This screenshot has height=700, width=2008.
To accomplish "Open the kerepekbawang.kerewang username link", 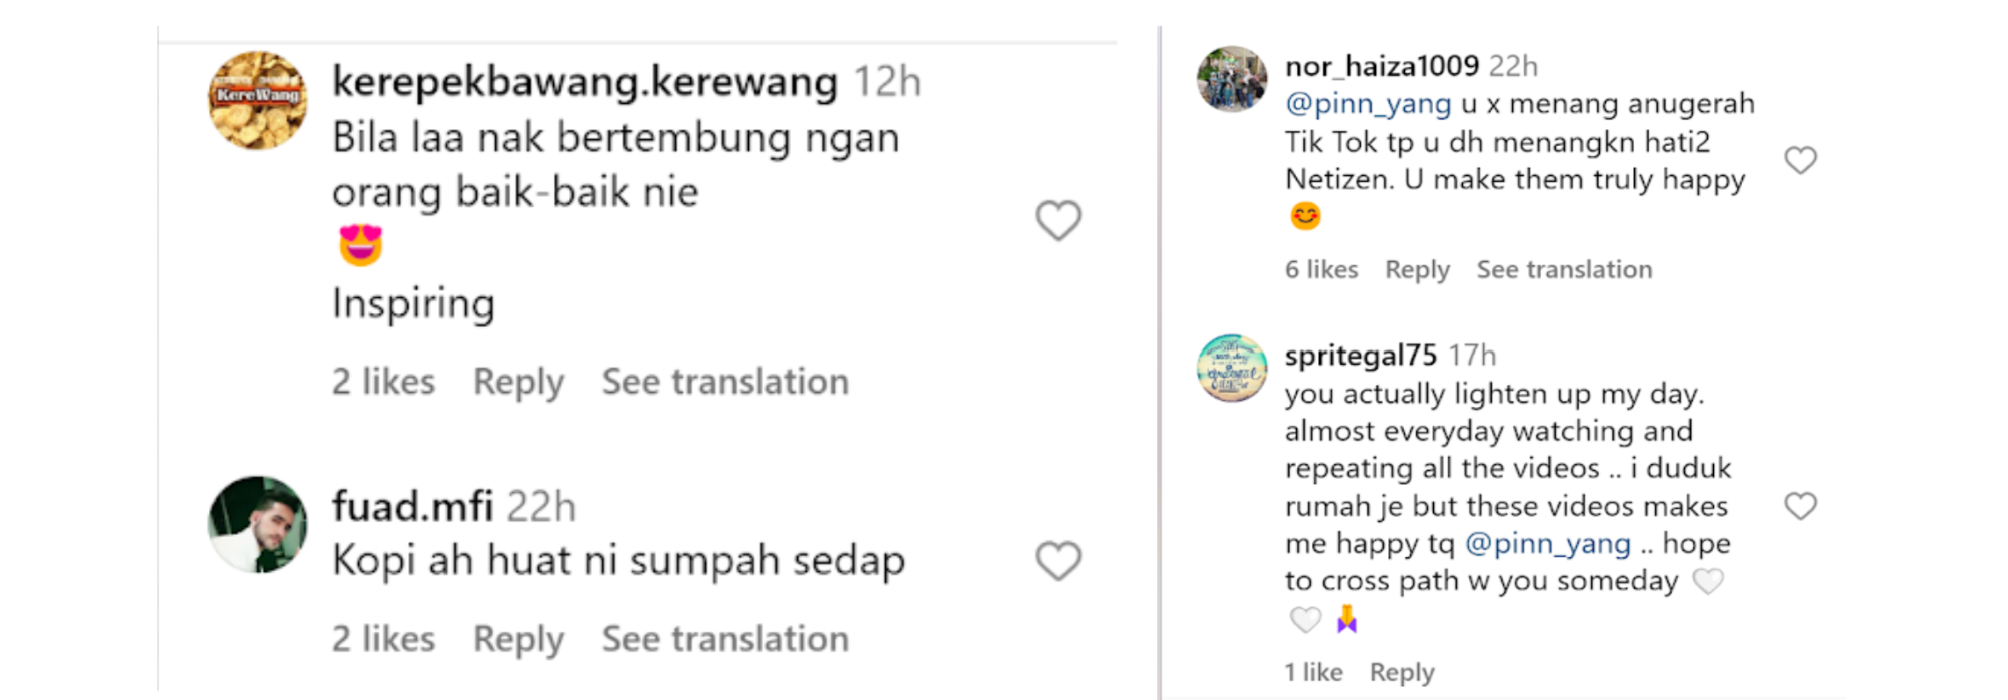I will click(x=585, y=82).
